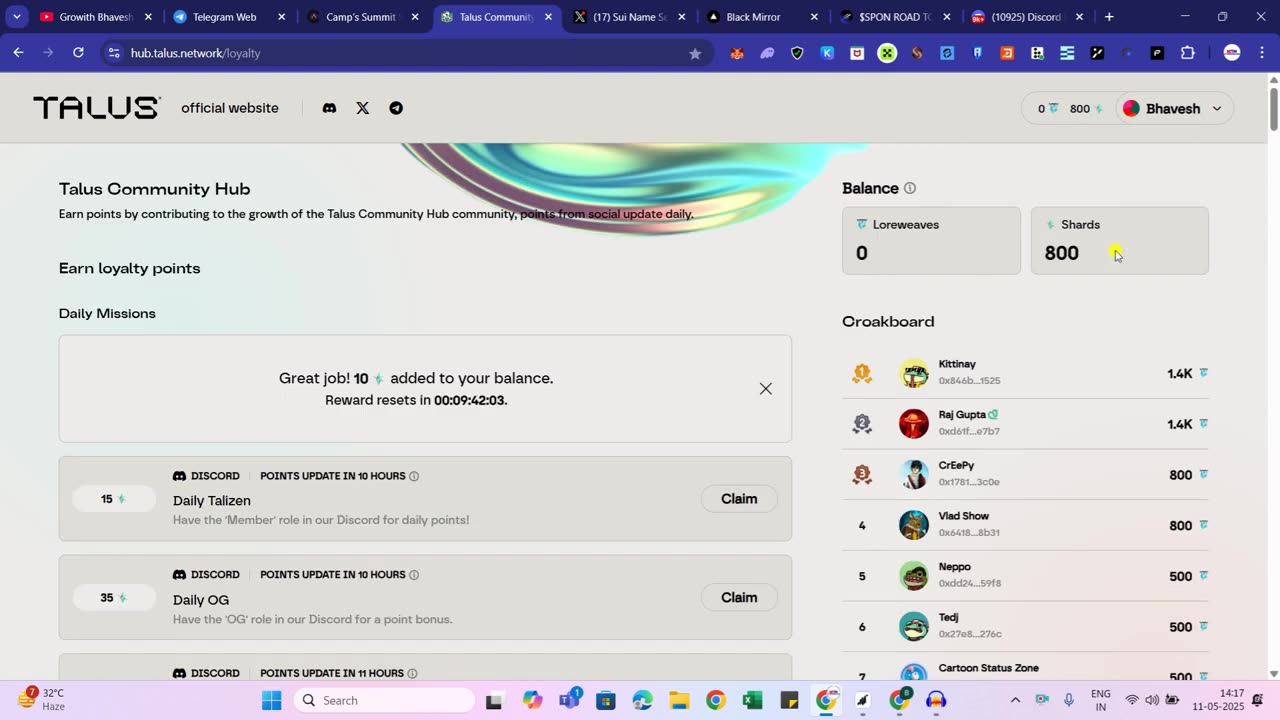Open MetaMask fox extension

click(x=737, y=53)
